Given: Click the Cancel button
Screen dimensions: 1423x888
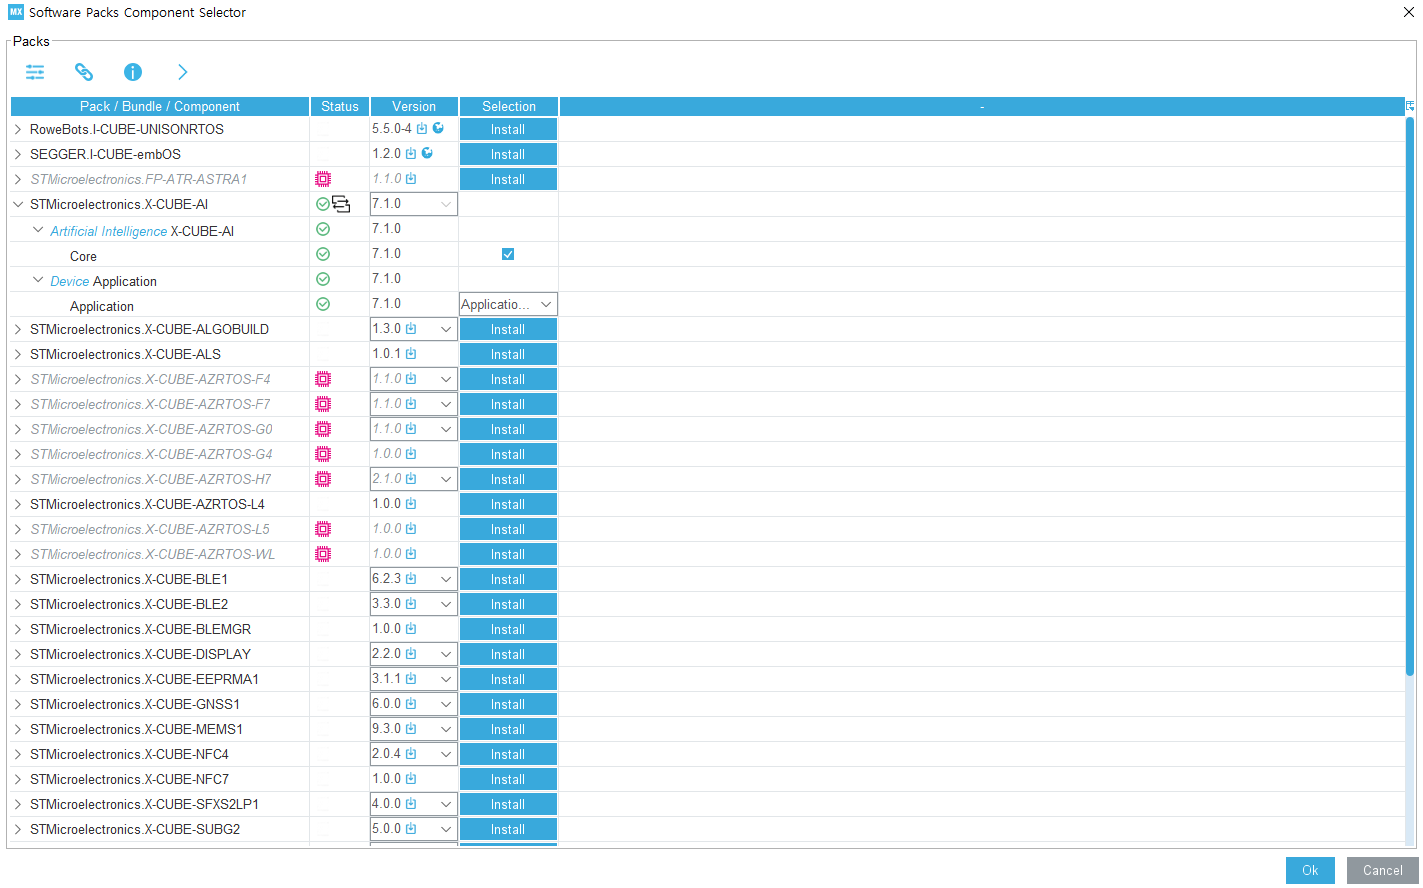Looking at the screenshot, I should coord(1382,870).
